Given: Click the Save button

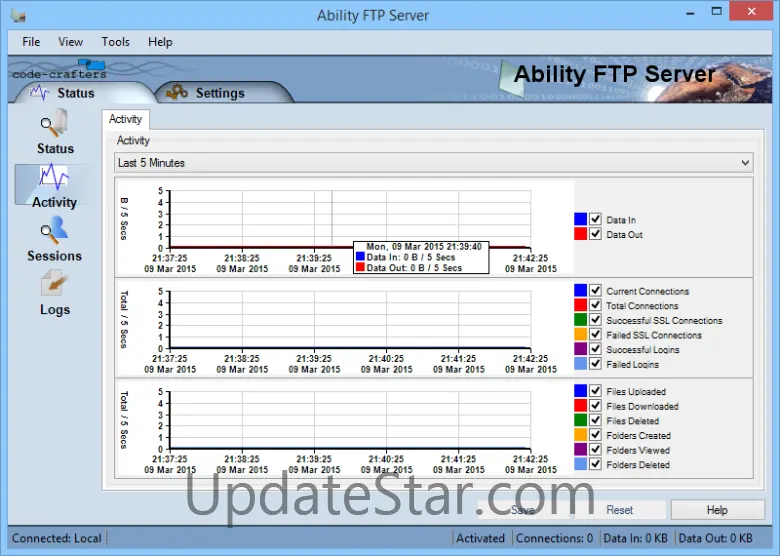Looking at the screenshot, I should pyautogui.click(x=522, y=510).
